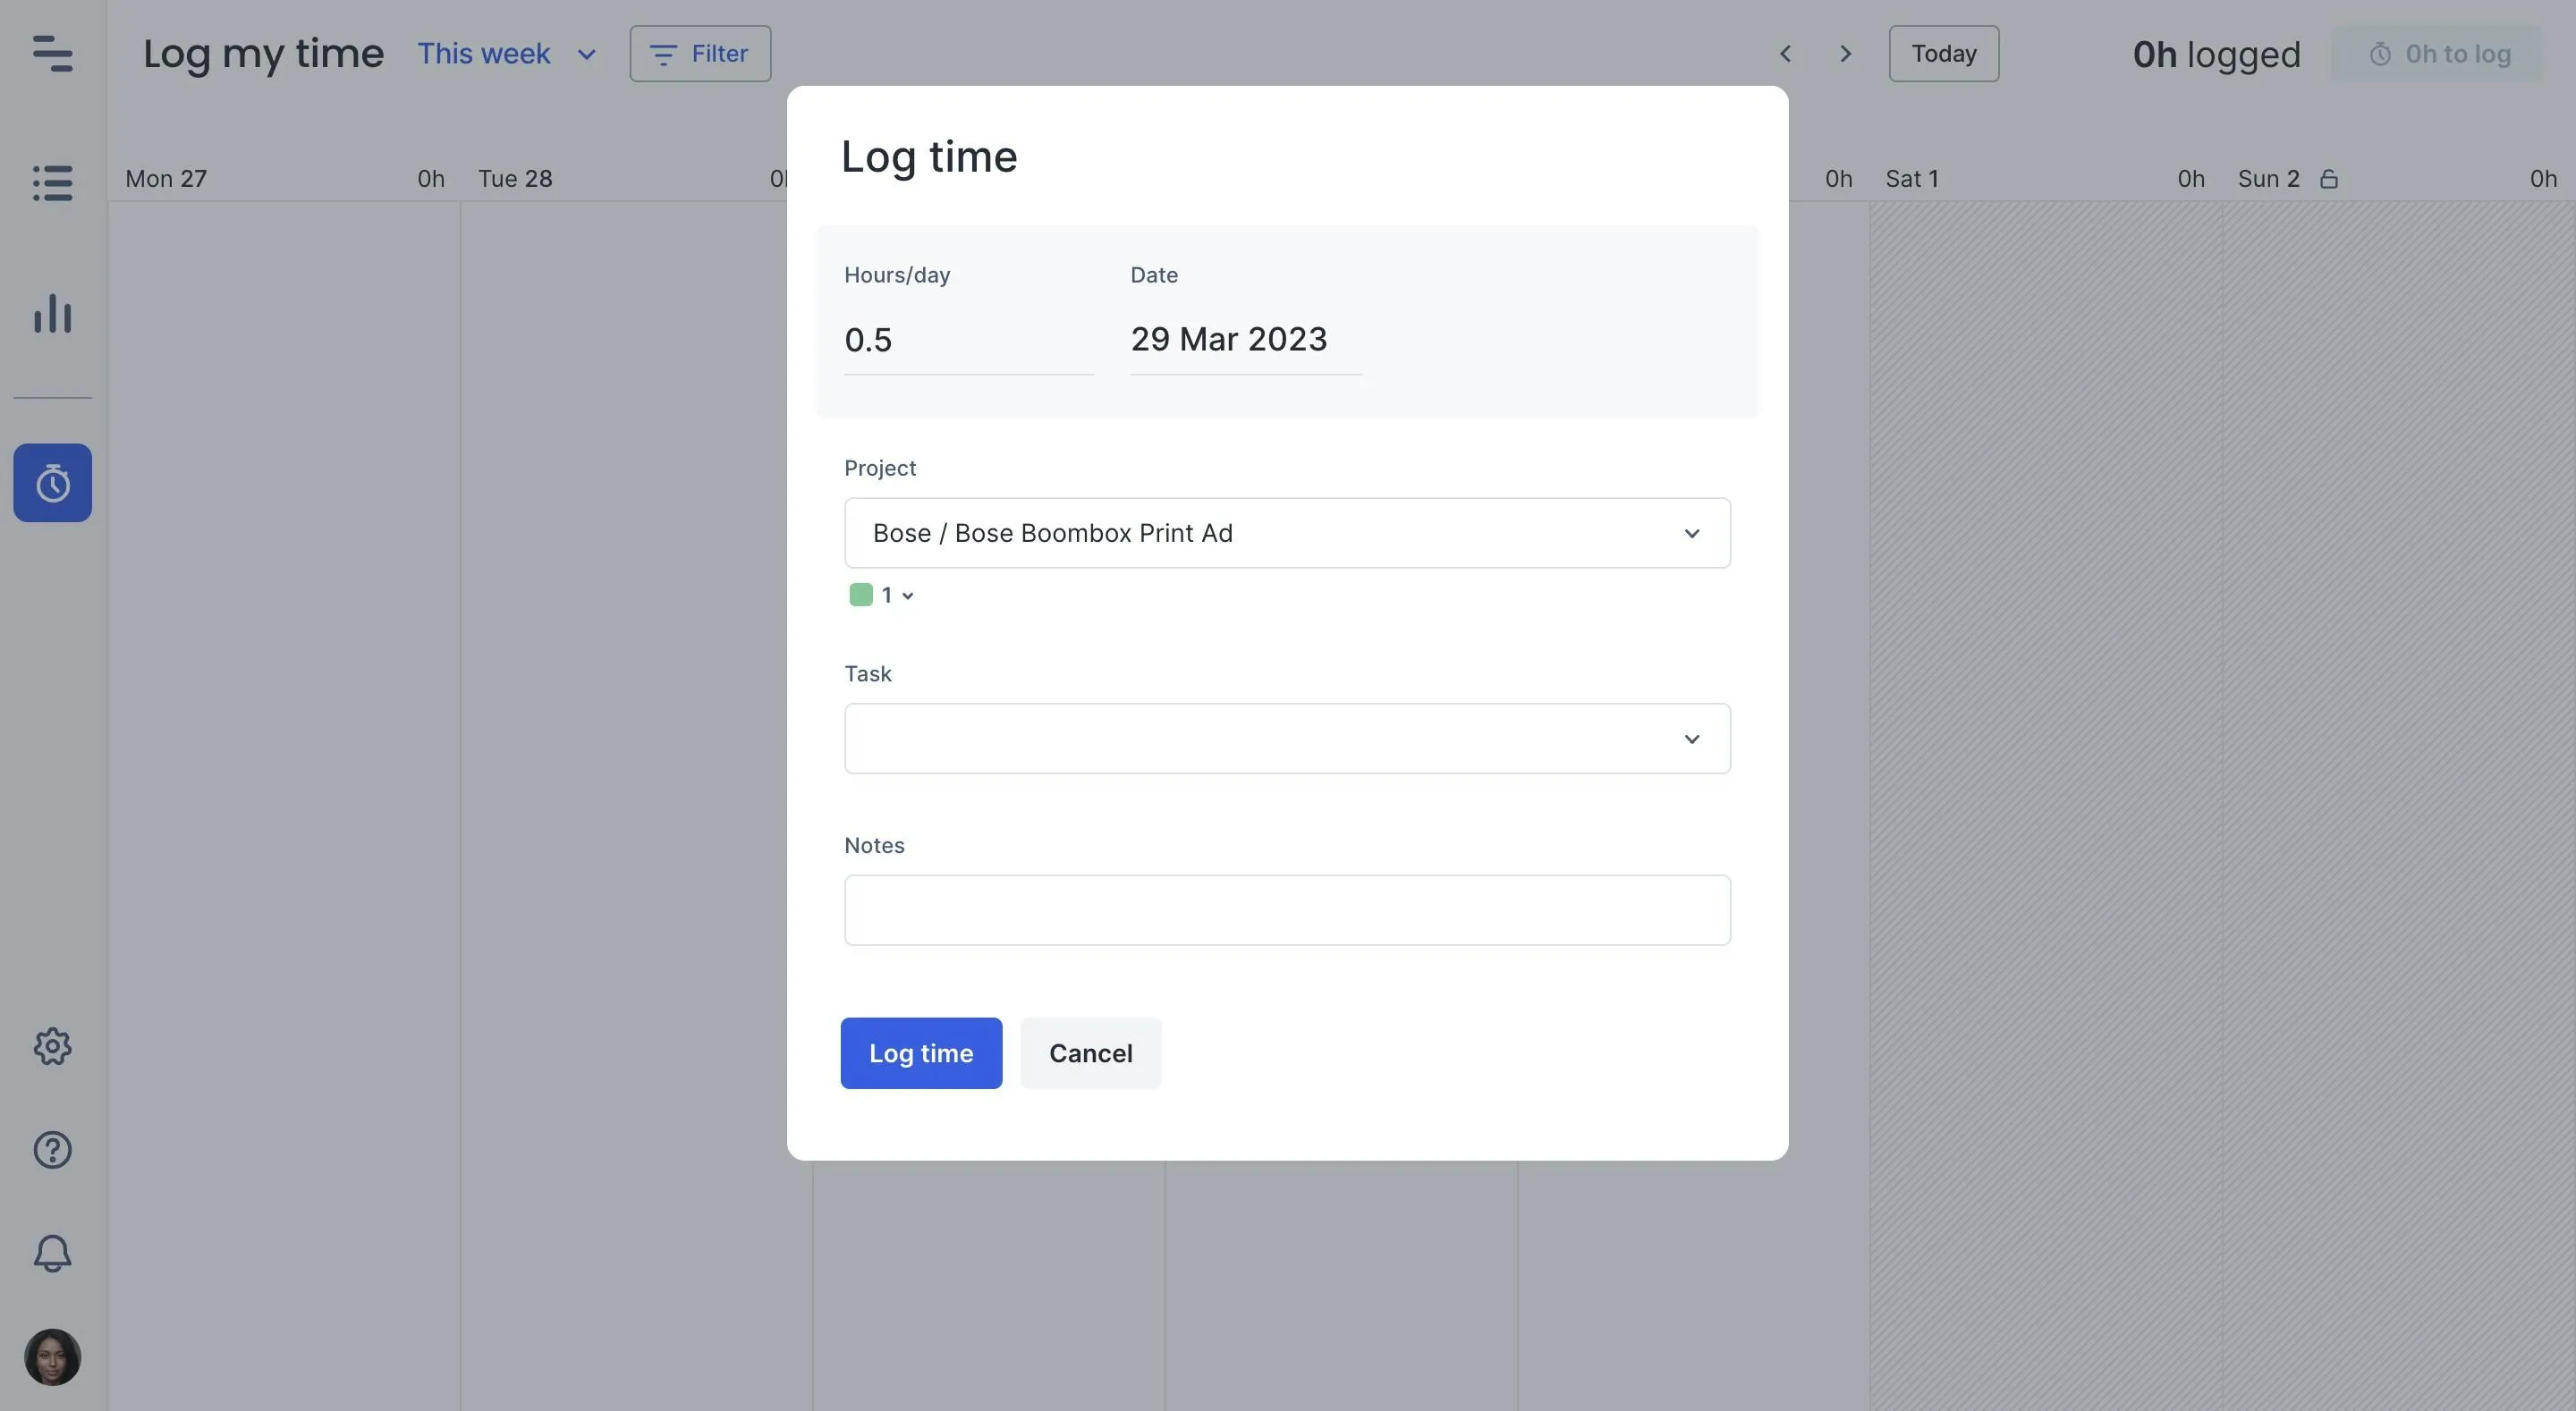Open the date field 29 Mar 2023
The image size is (2576, 1411).
pos(1246,341)
